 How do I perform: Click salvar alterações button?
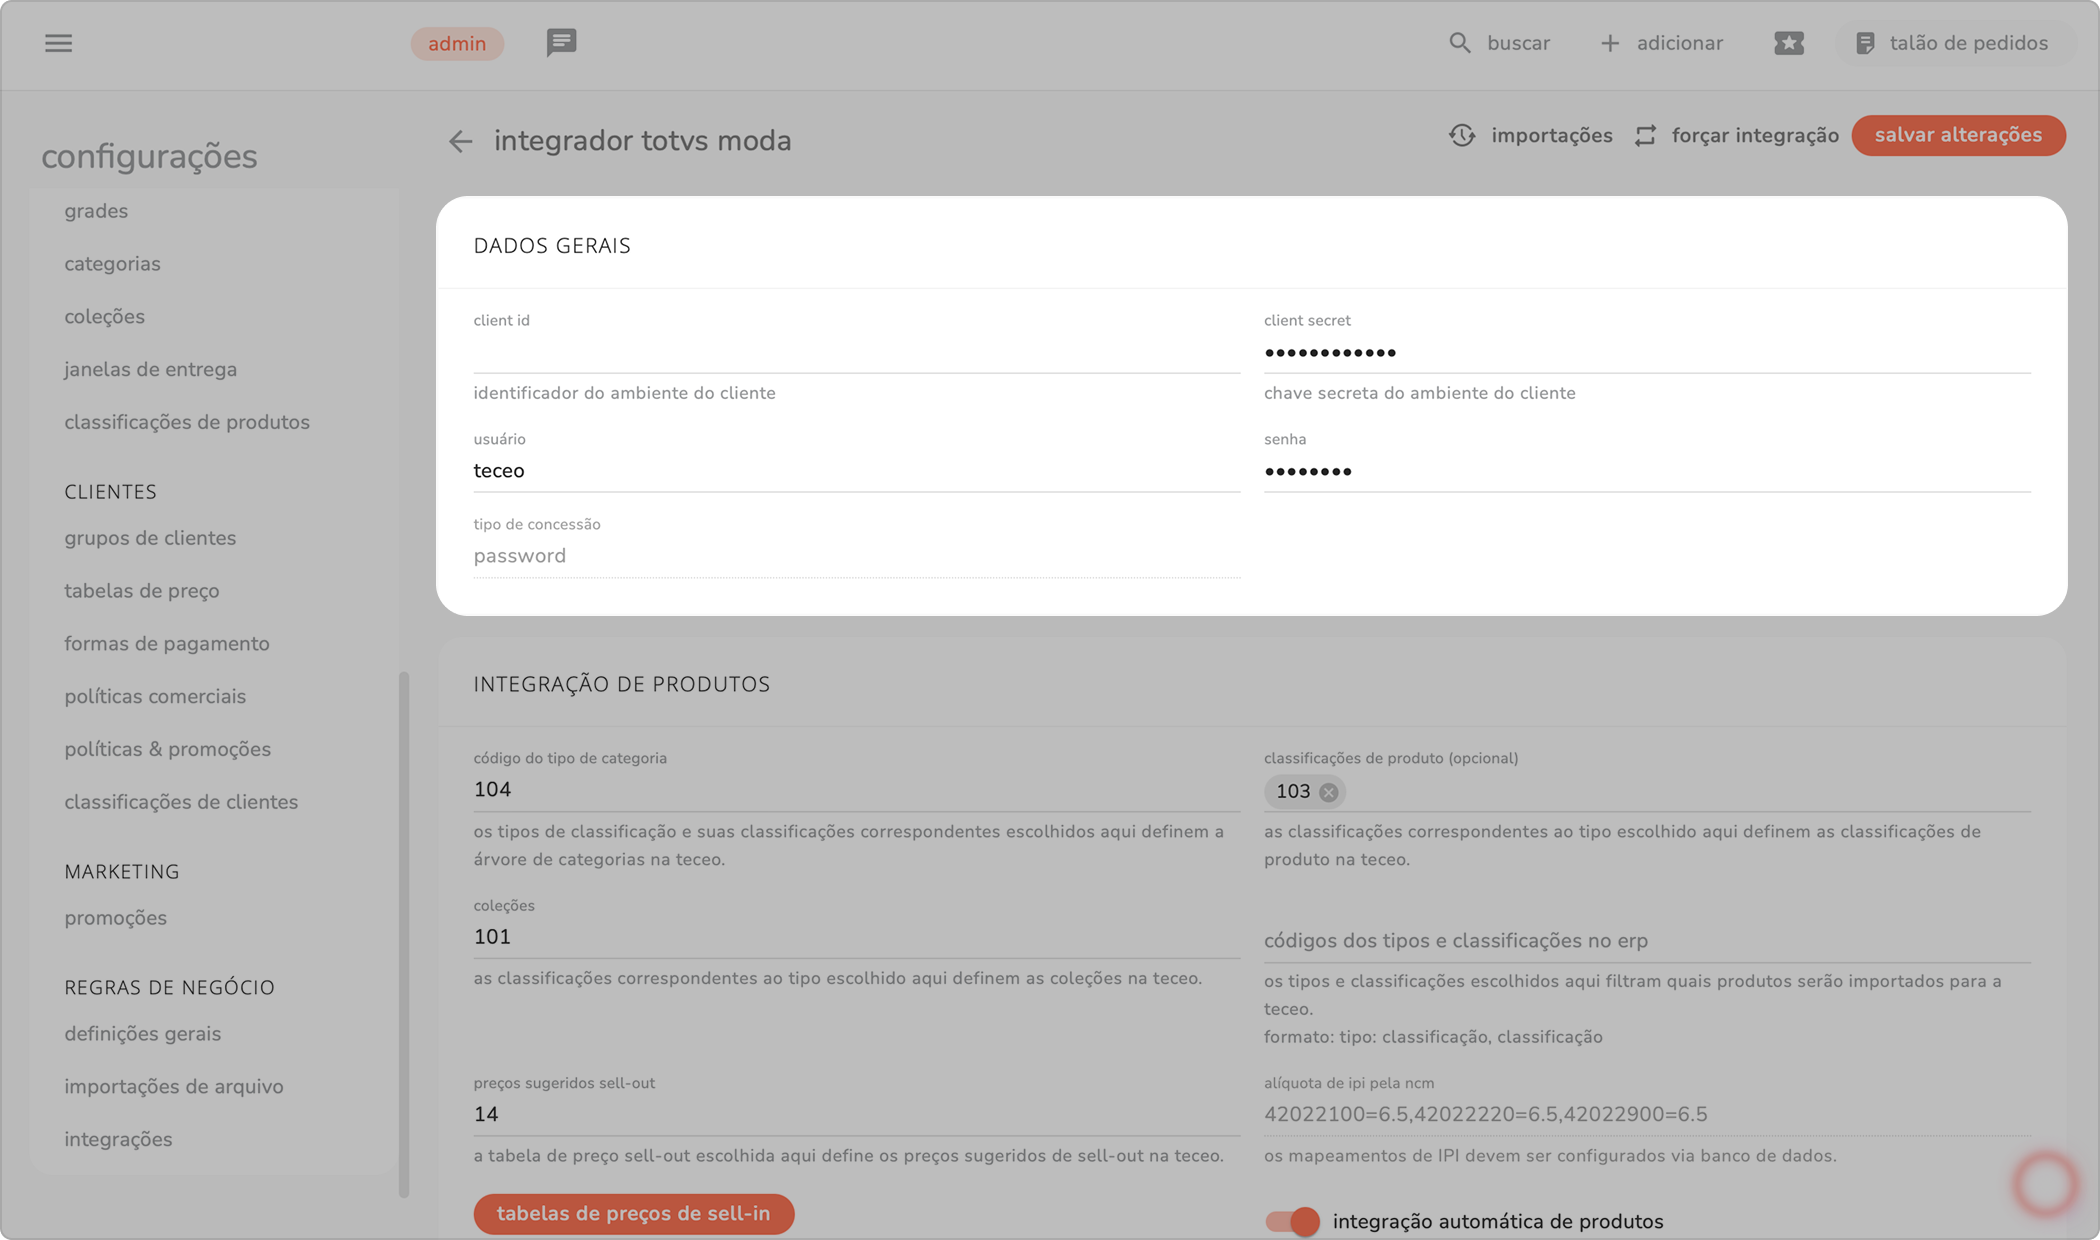pos(1957,136)
